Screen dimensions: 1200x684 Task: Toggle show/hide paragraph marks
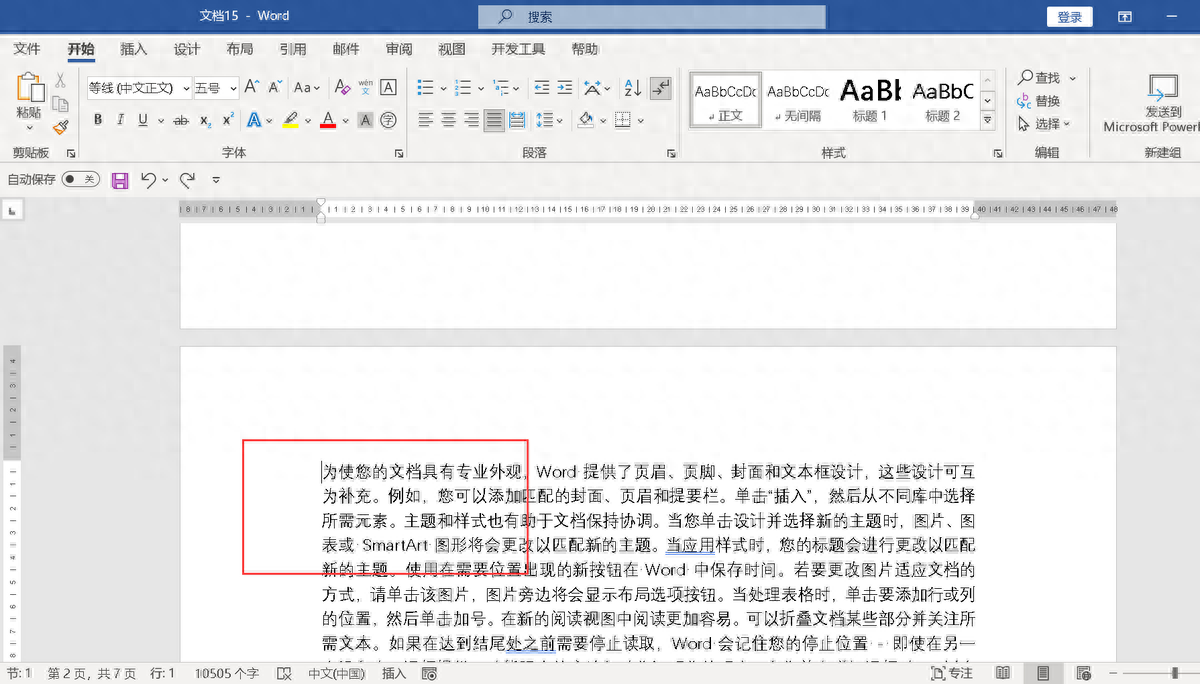tap(660, 88)
